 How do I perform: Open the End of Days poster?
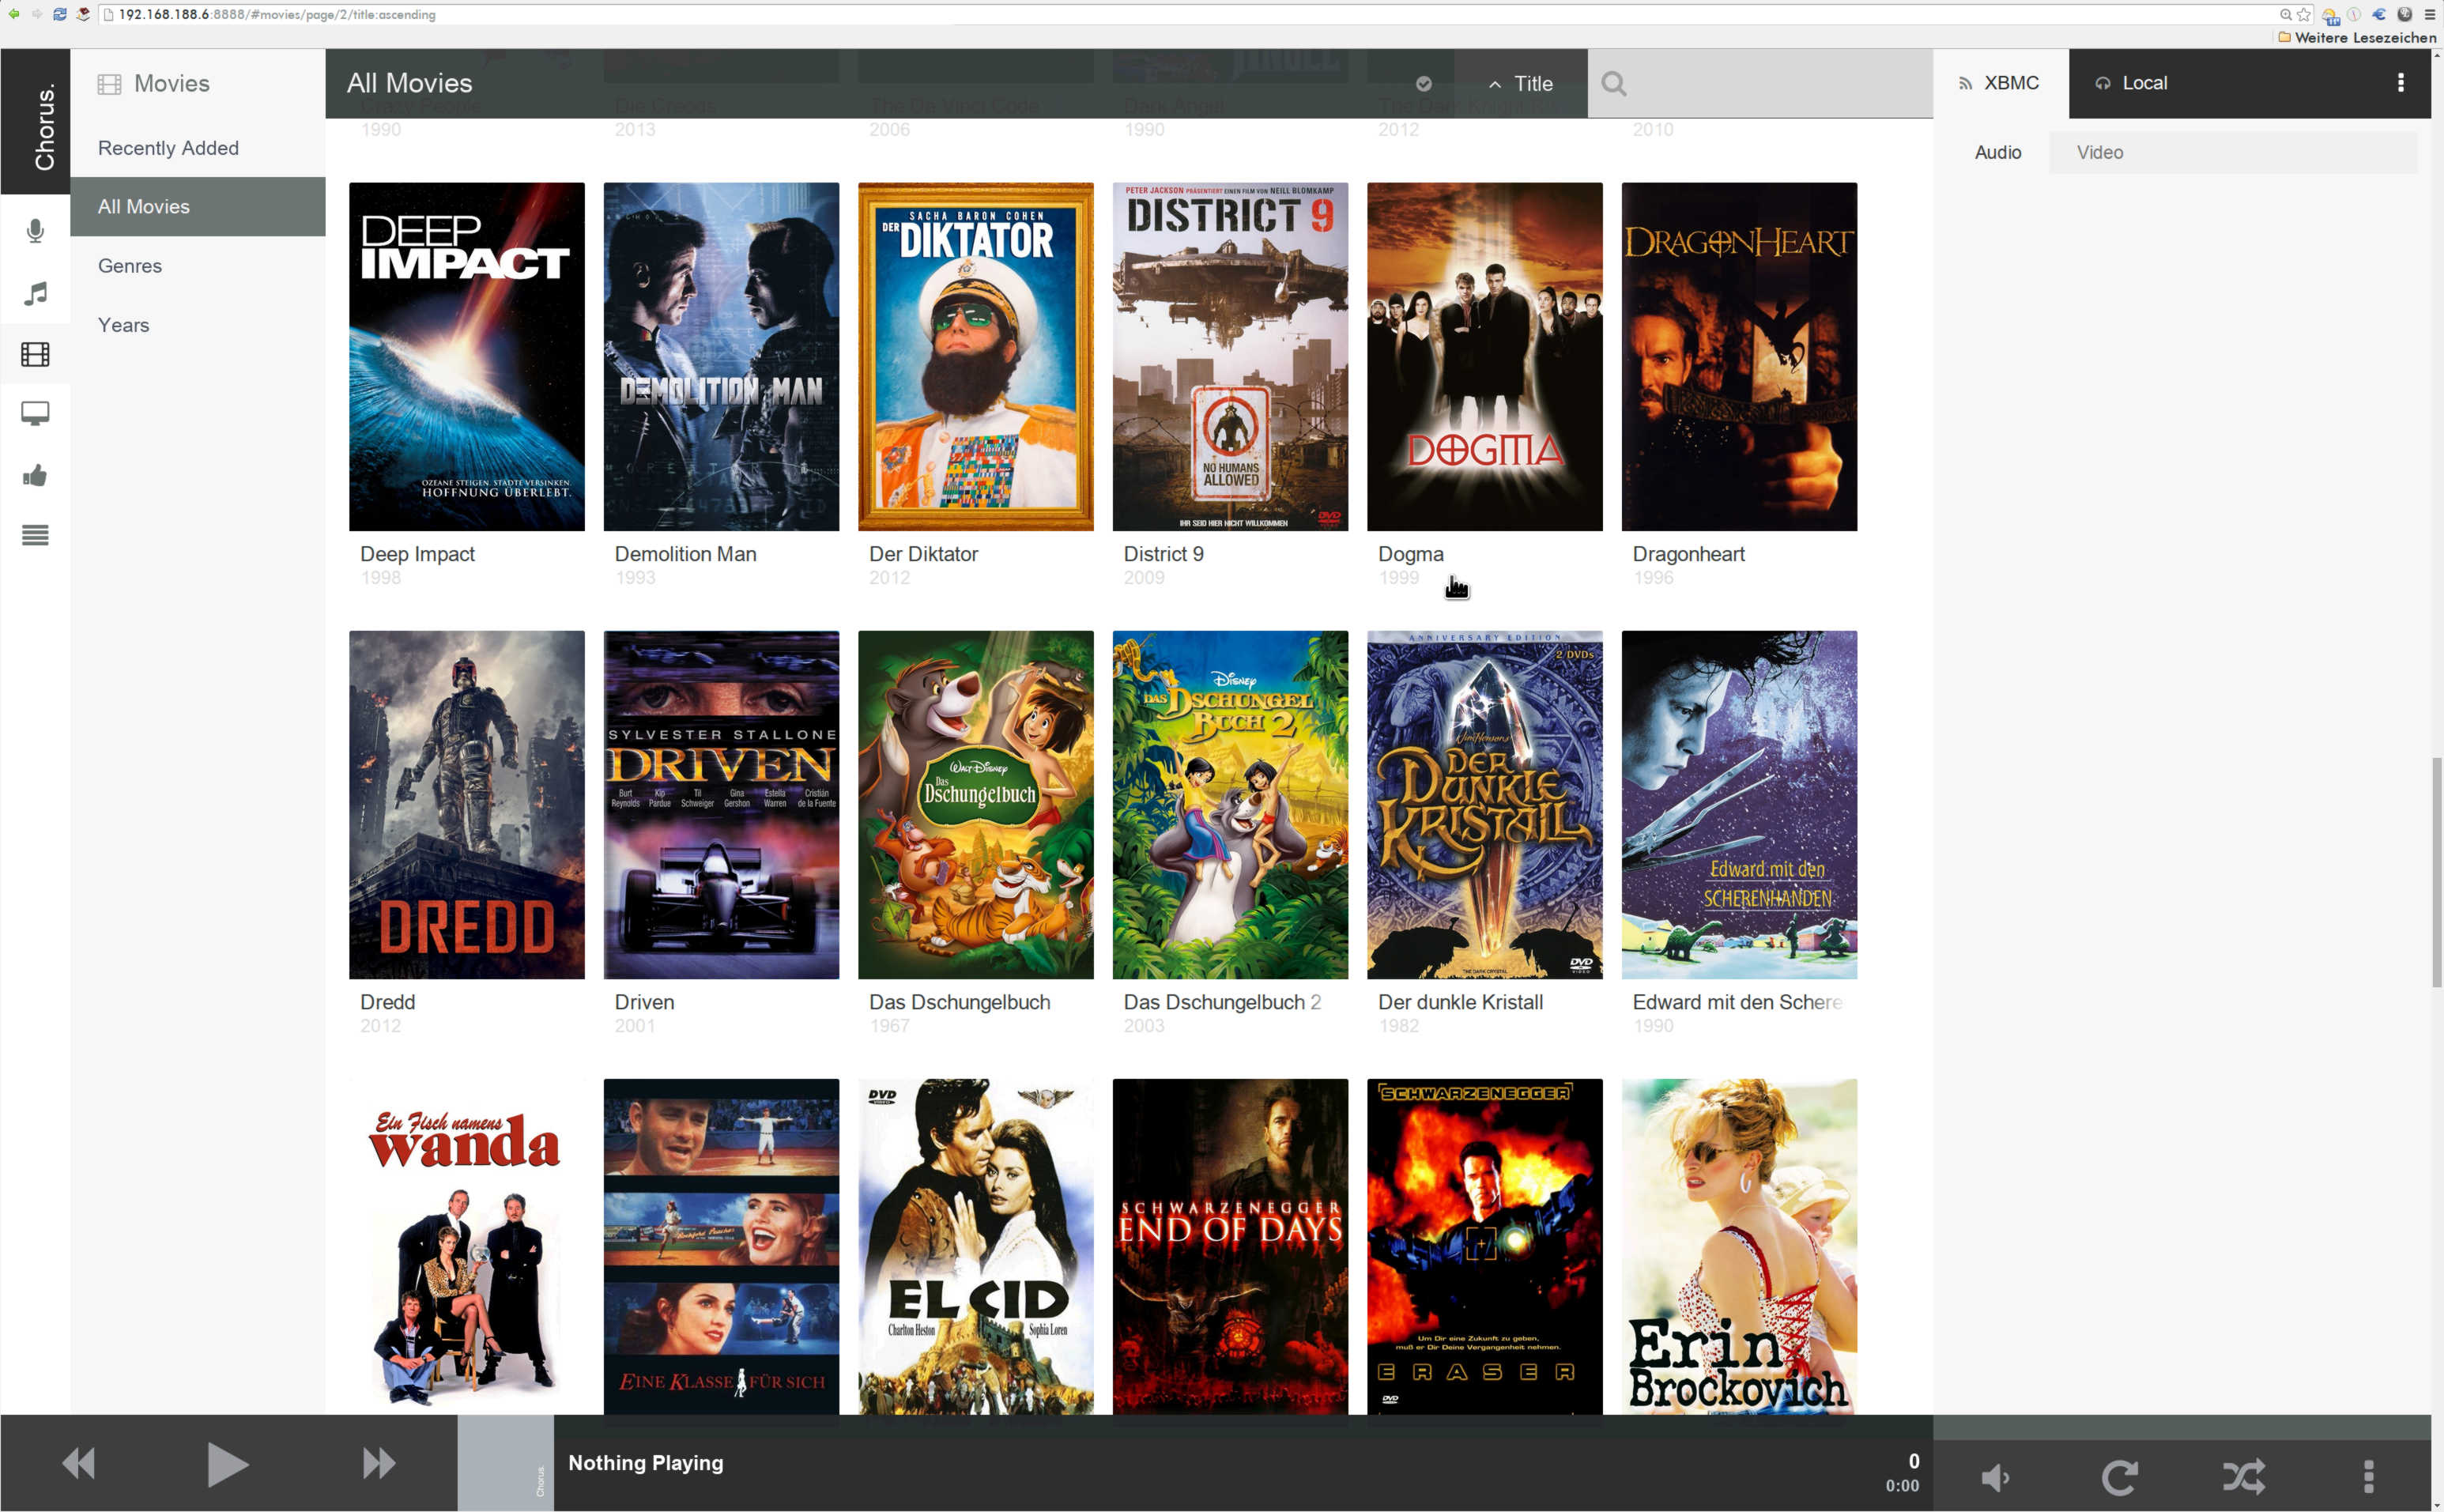point(1230,1246)
